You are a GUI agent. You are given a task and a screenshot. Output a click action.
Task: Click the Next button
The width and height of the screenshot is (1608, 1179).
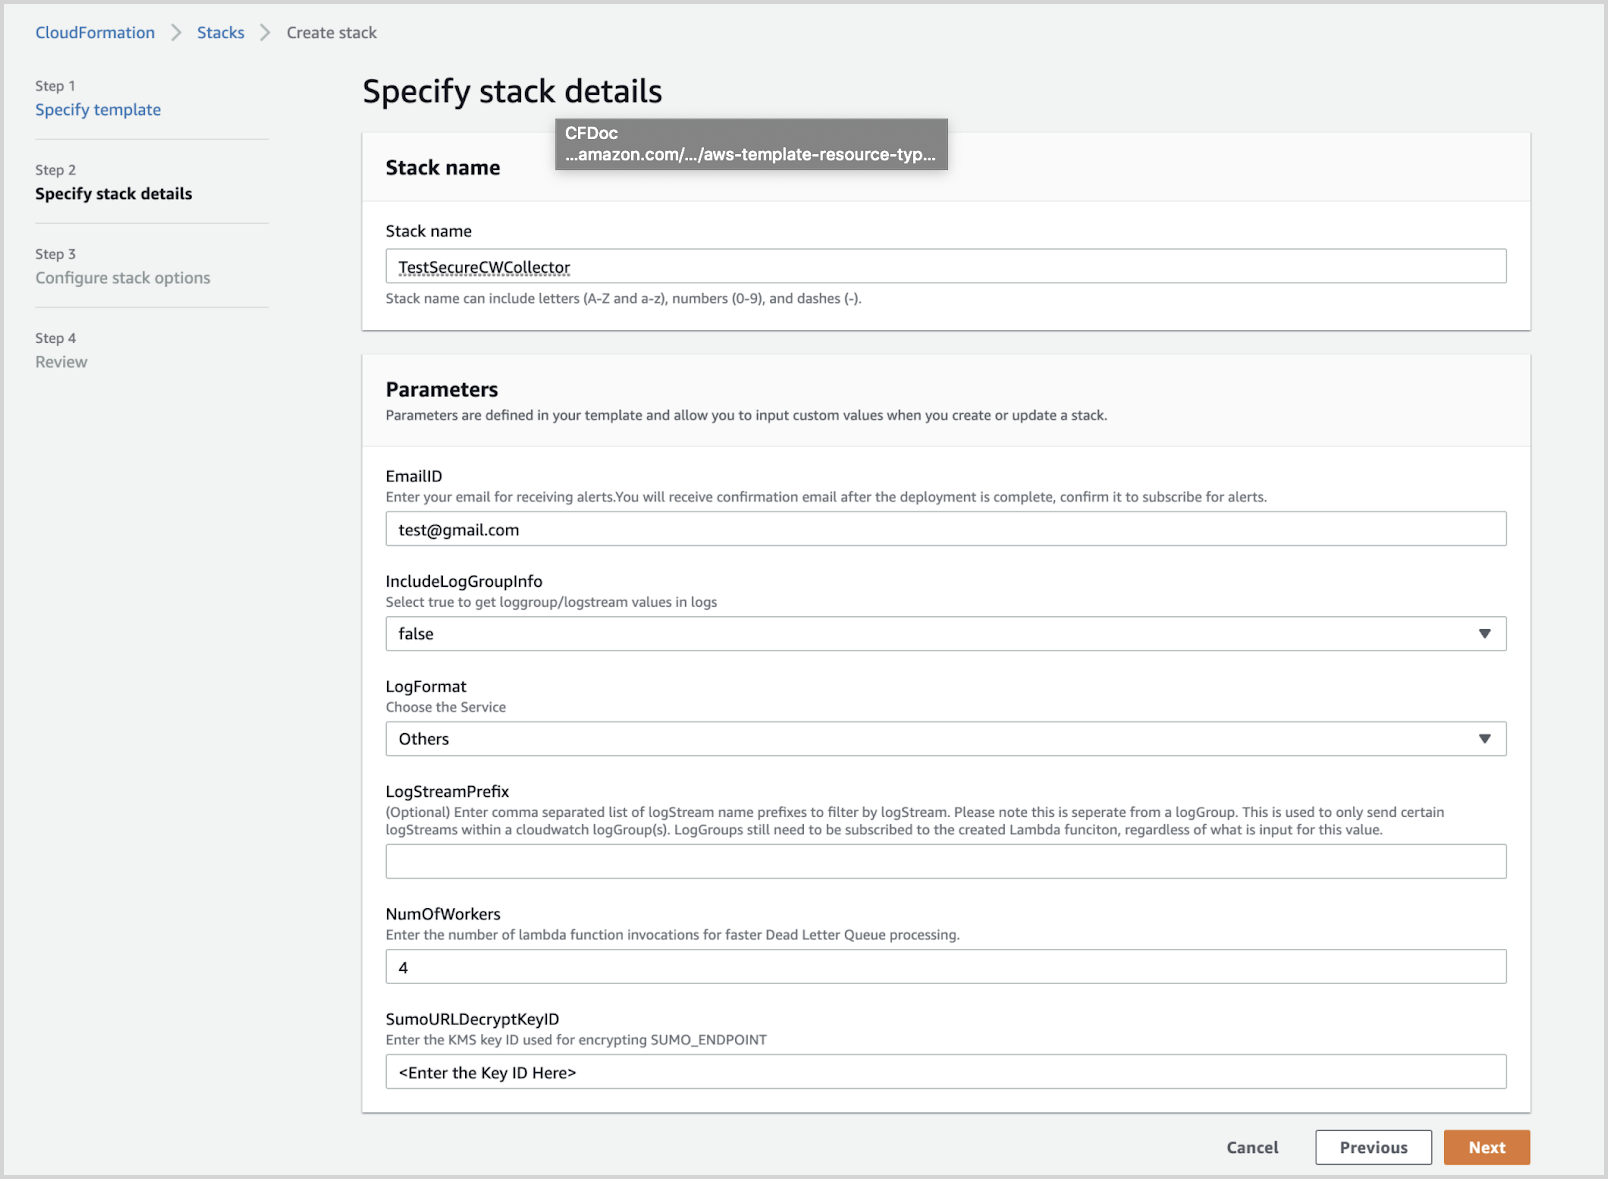[1487, 1147]
